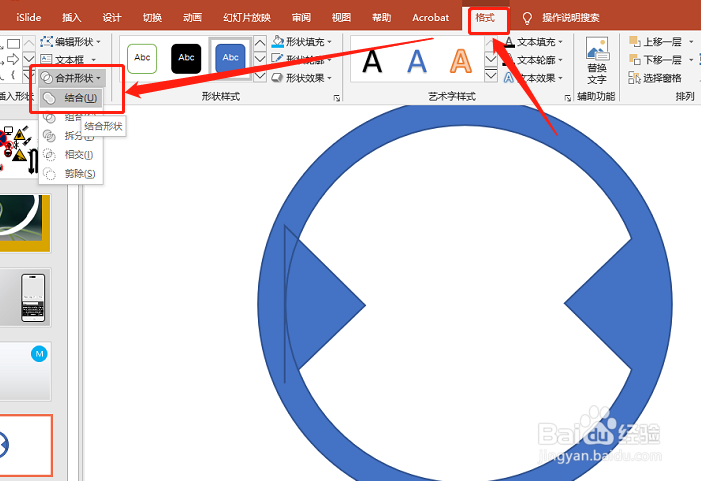Open the 合并形状 dropdown
Viewport: 701px width, 481px height.
coord(72,78)
